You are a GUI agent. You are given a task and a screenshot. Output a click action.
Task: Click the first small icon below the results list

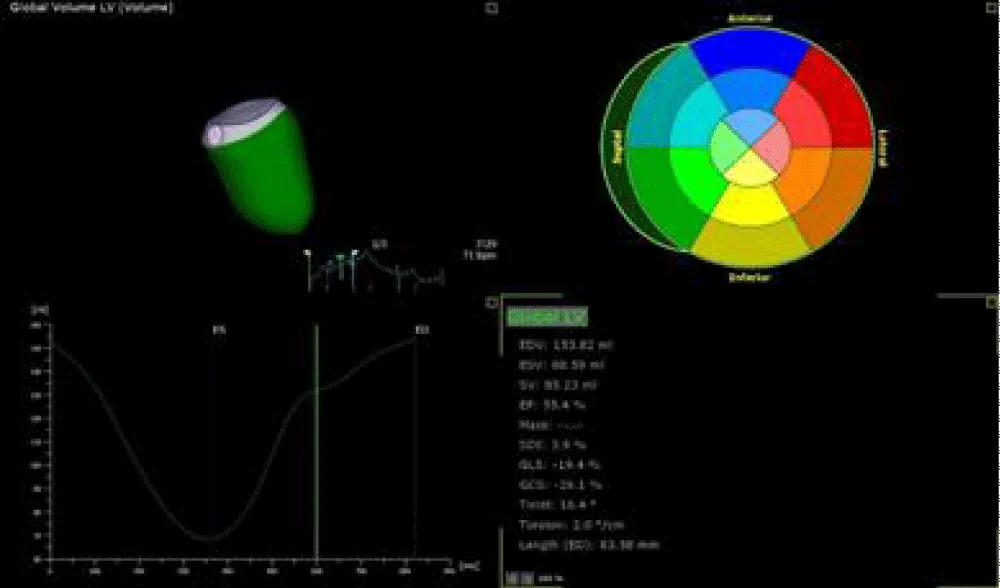[x=513, y=578]
